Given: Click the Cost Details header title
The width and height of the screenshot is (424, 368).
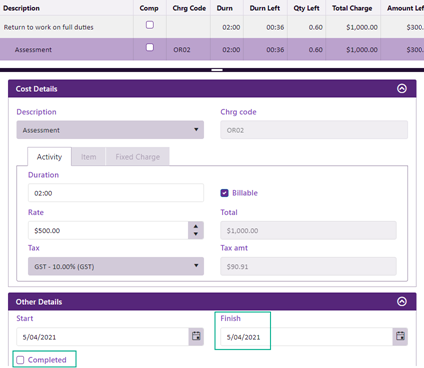Looking at the screenshot, I should coord(36,89).
